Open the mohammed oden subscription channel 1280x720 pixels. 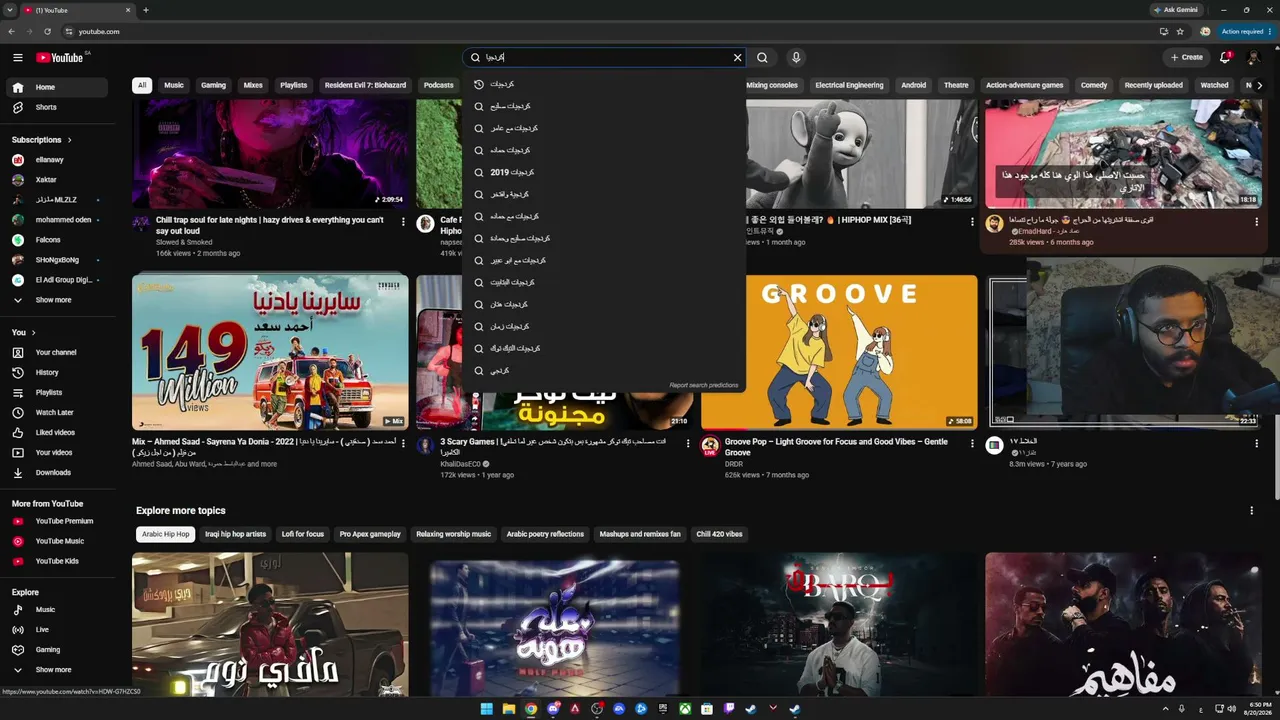[x=59, y=220]
